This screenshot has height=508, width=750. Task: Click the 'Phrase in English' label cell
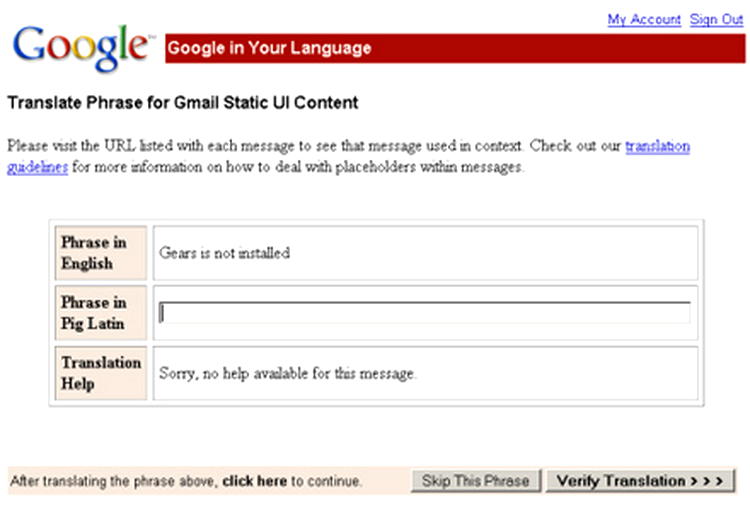[x=101, y=253]
